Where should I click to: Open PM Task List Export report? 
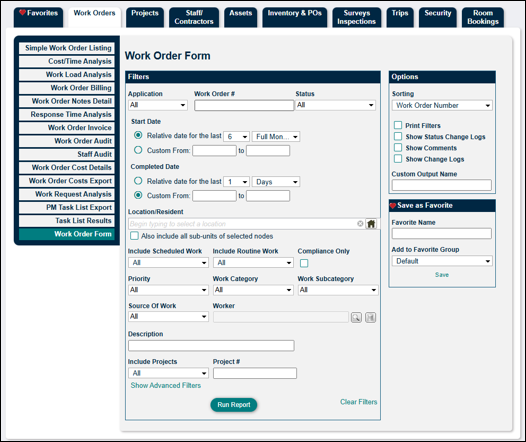(67, 207)
